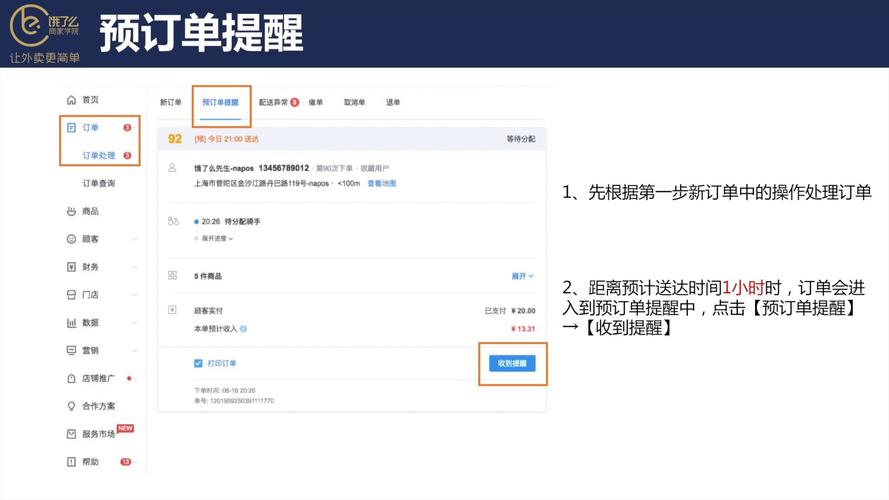Click the home icon beside 首页

point(71,100)
